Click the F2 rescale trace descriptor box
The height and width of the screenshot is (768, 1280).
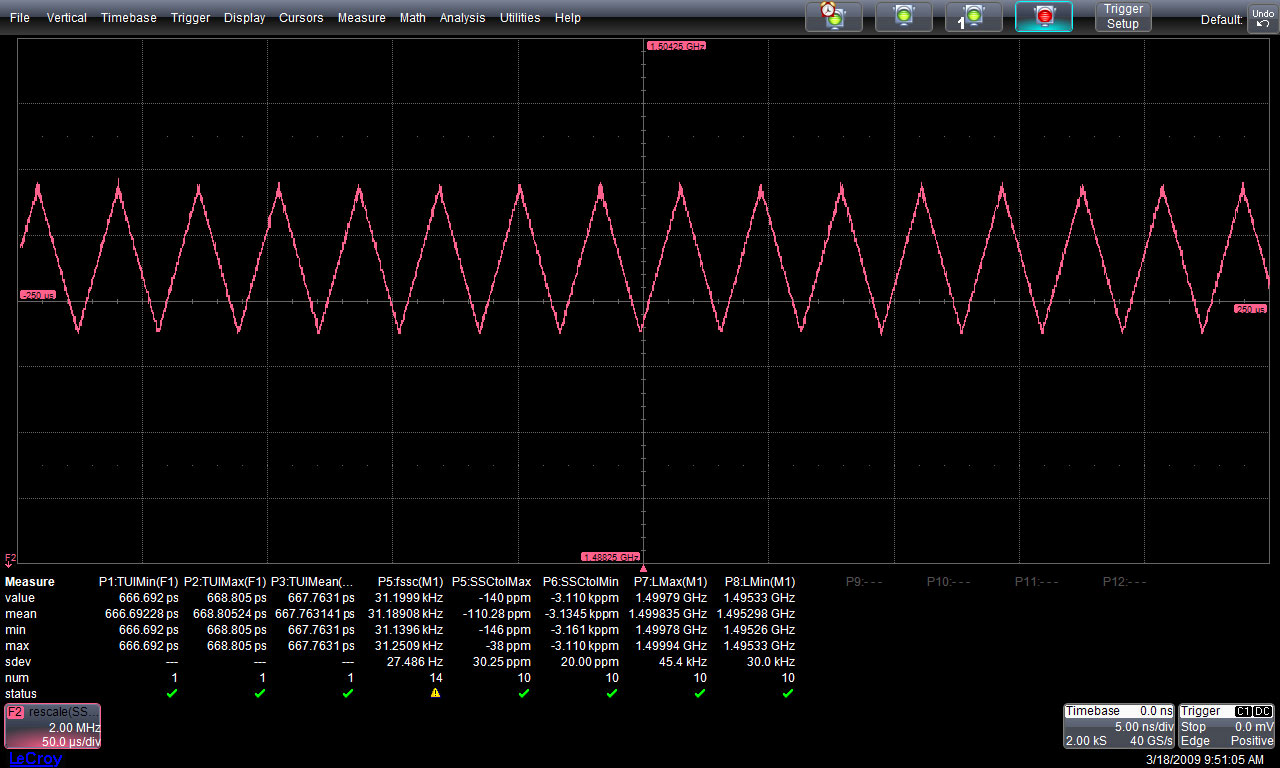tap(52, 726)
